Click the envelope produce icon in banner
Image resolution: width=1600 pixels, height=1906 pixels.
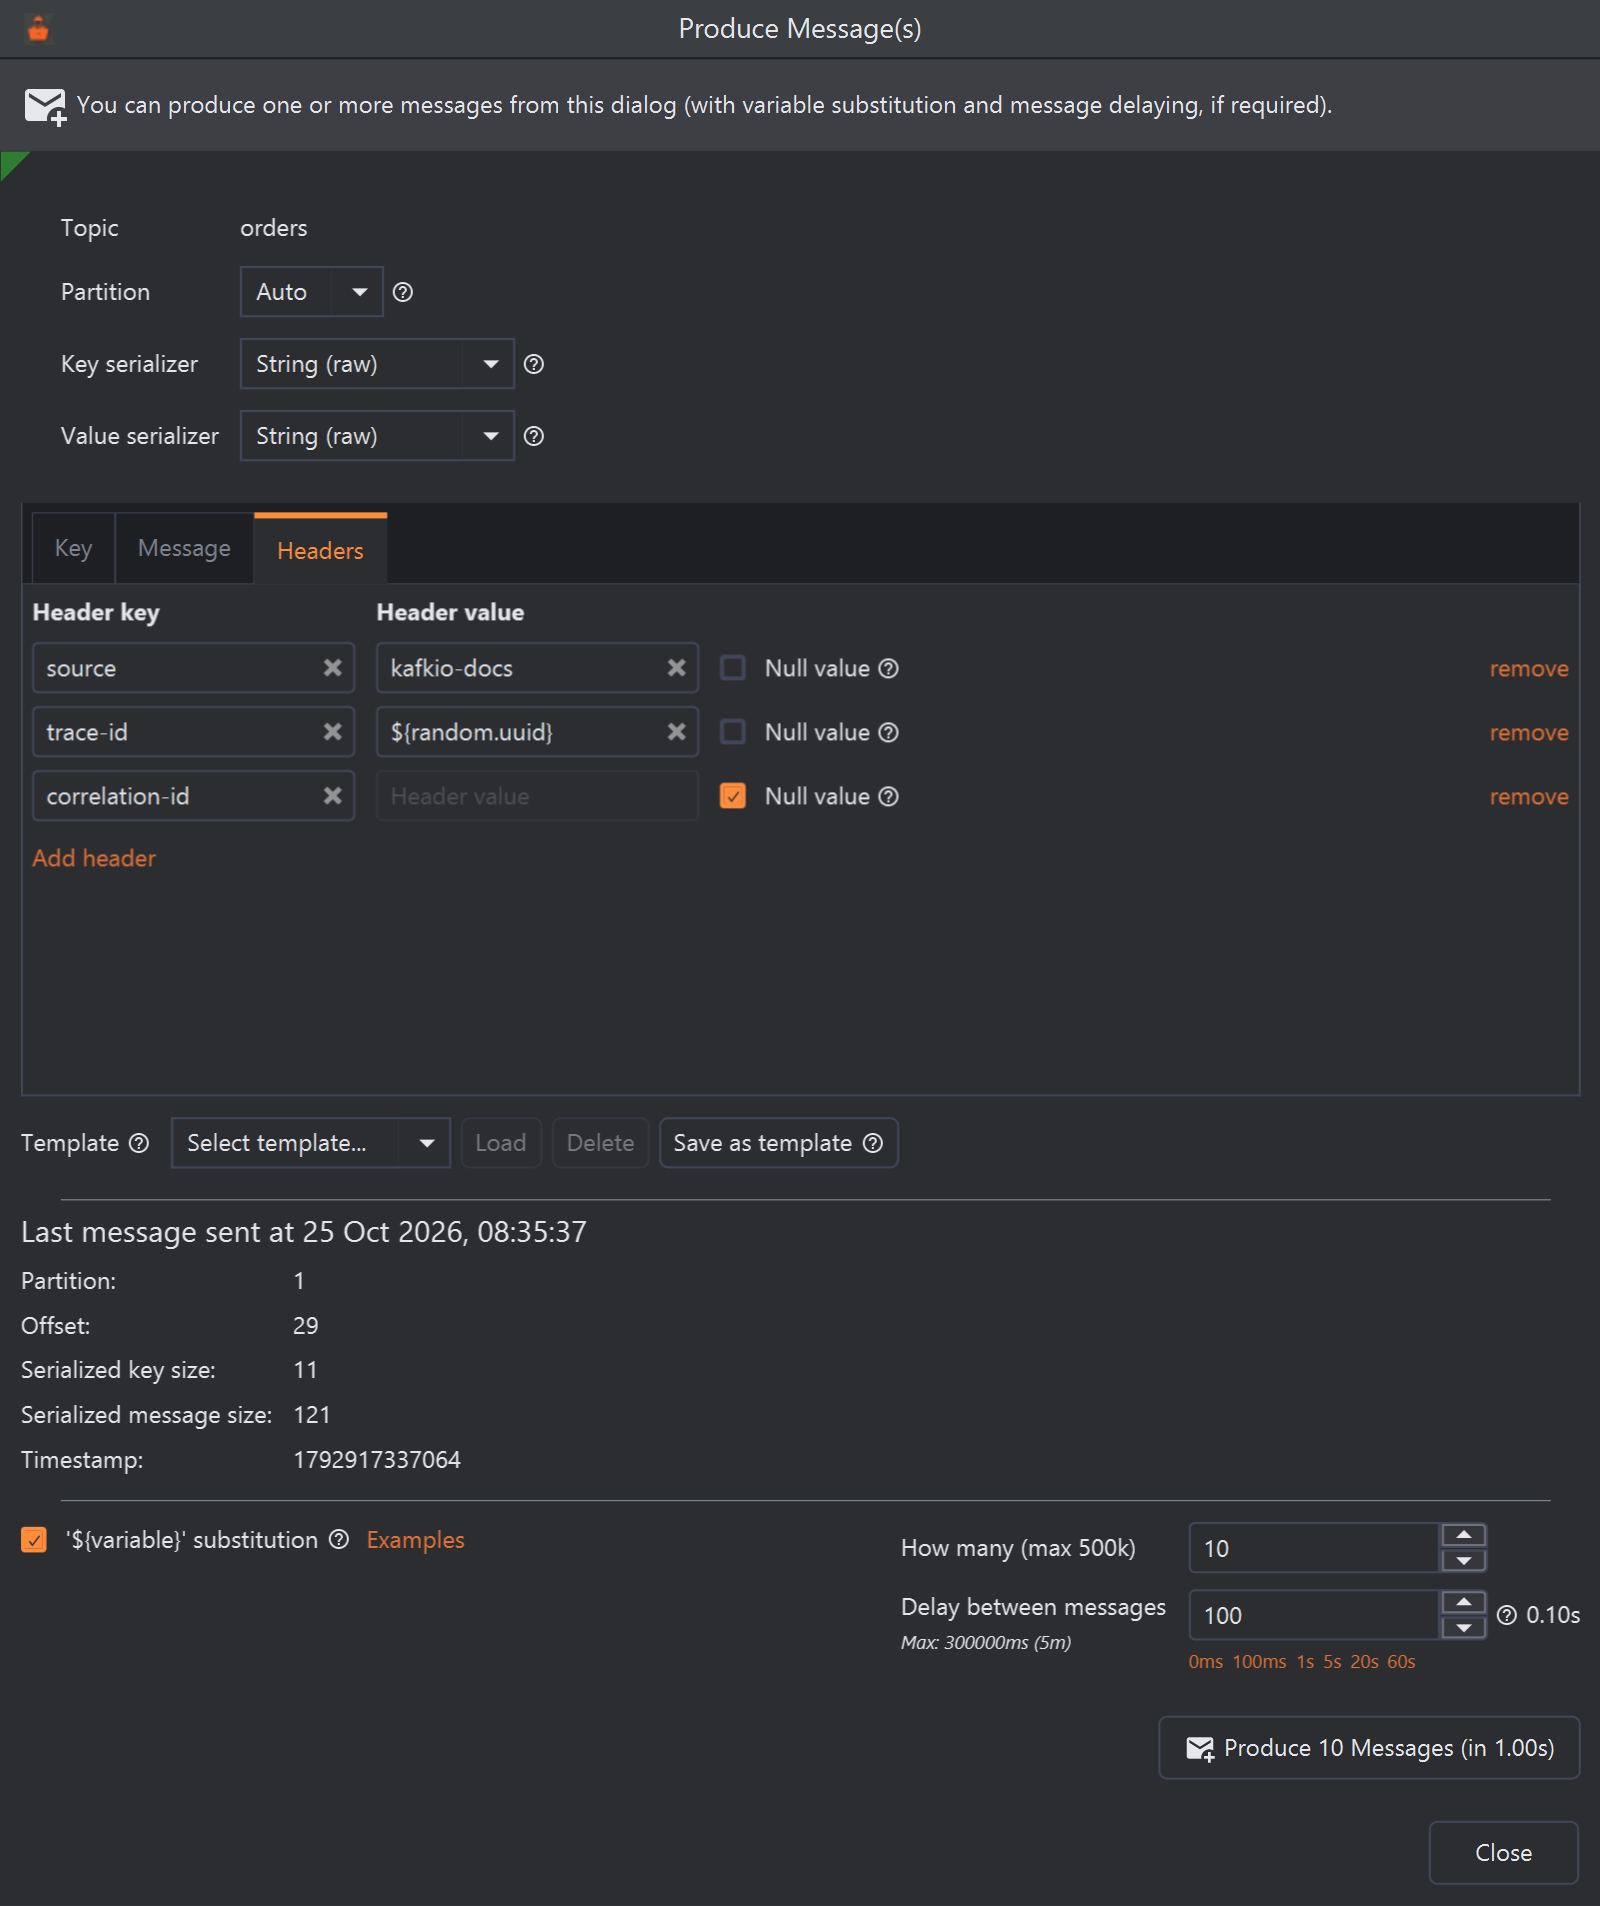tap(45, 107)
